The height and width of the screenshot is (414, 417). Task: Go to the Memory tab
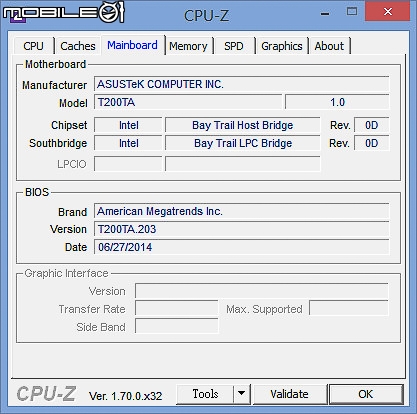188,46
